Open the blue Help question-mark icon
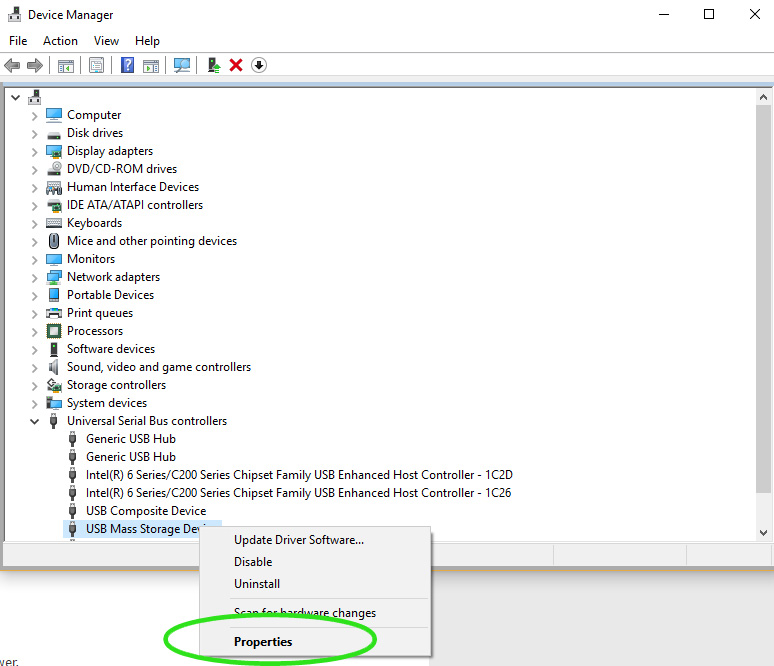Screen dimensions: 774x666 click(x=127, y=65)
